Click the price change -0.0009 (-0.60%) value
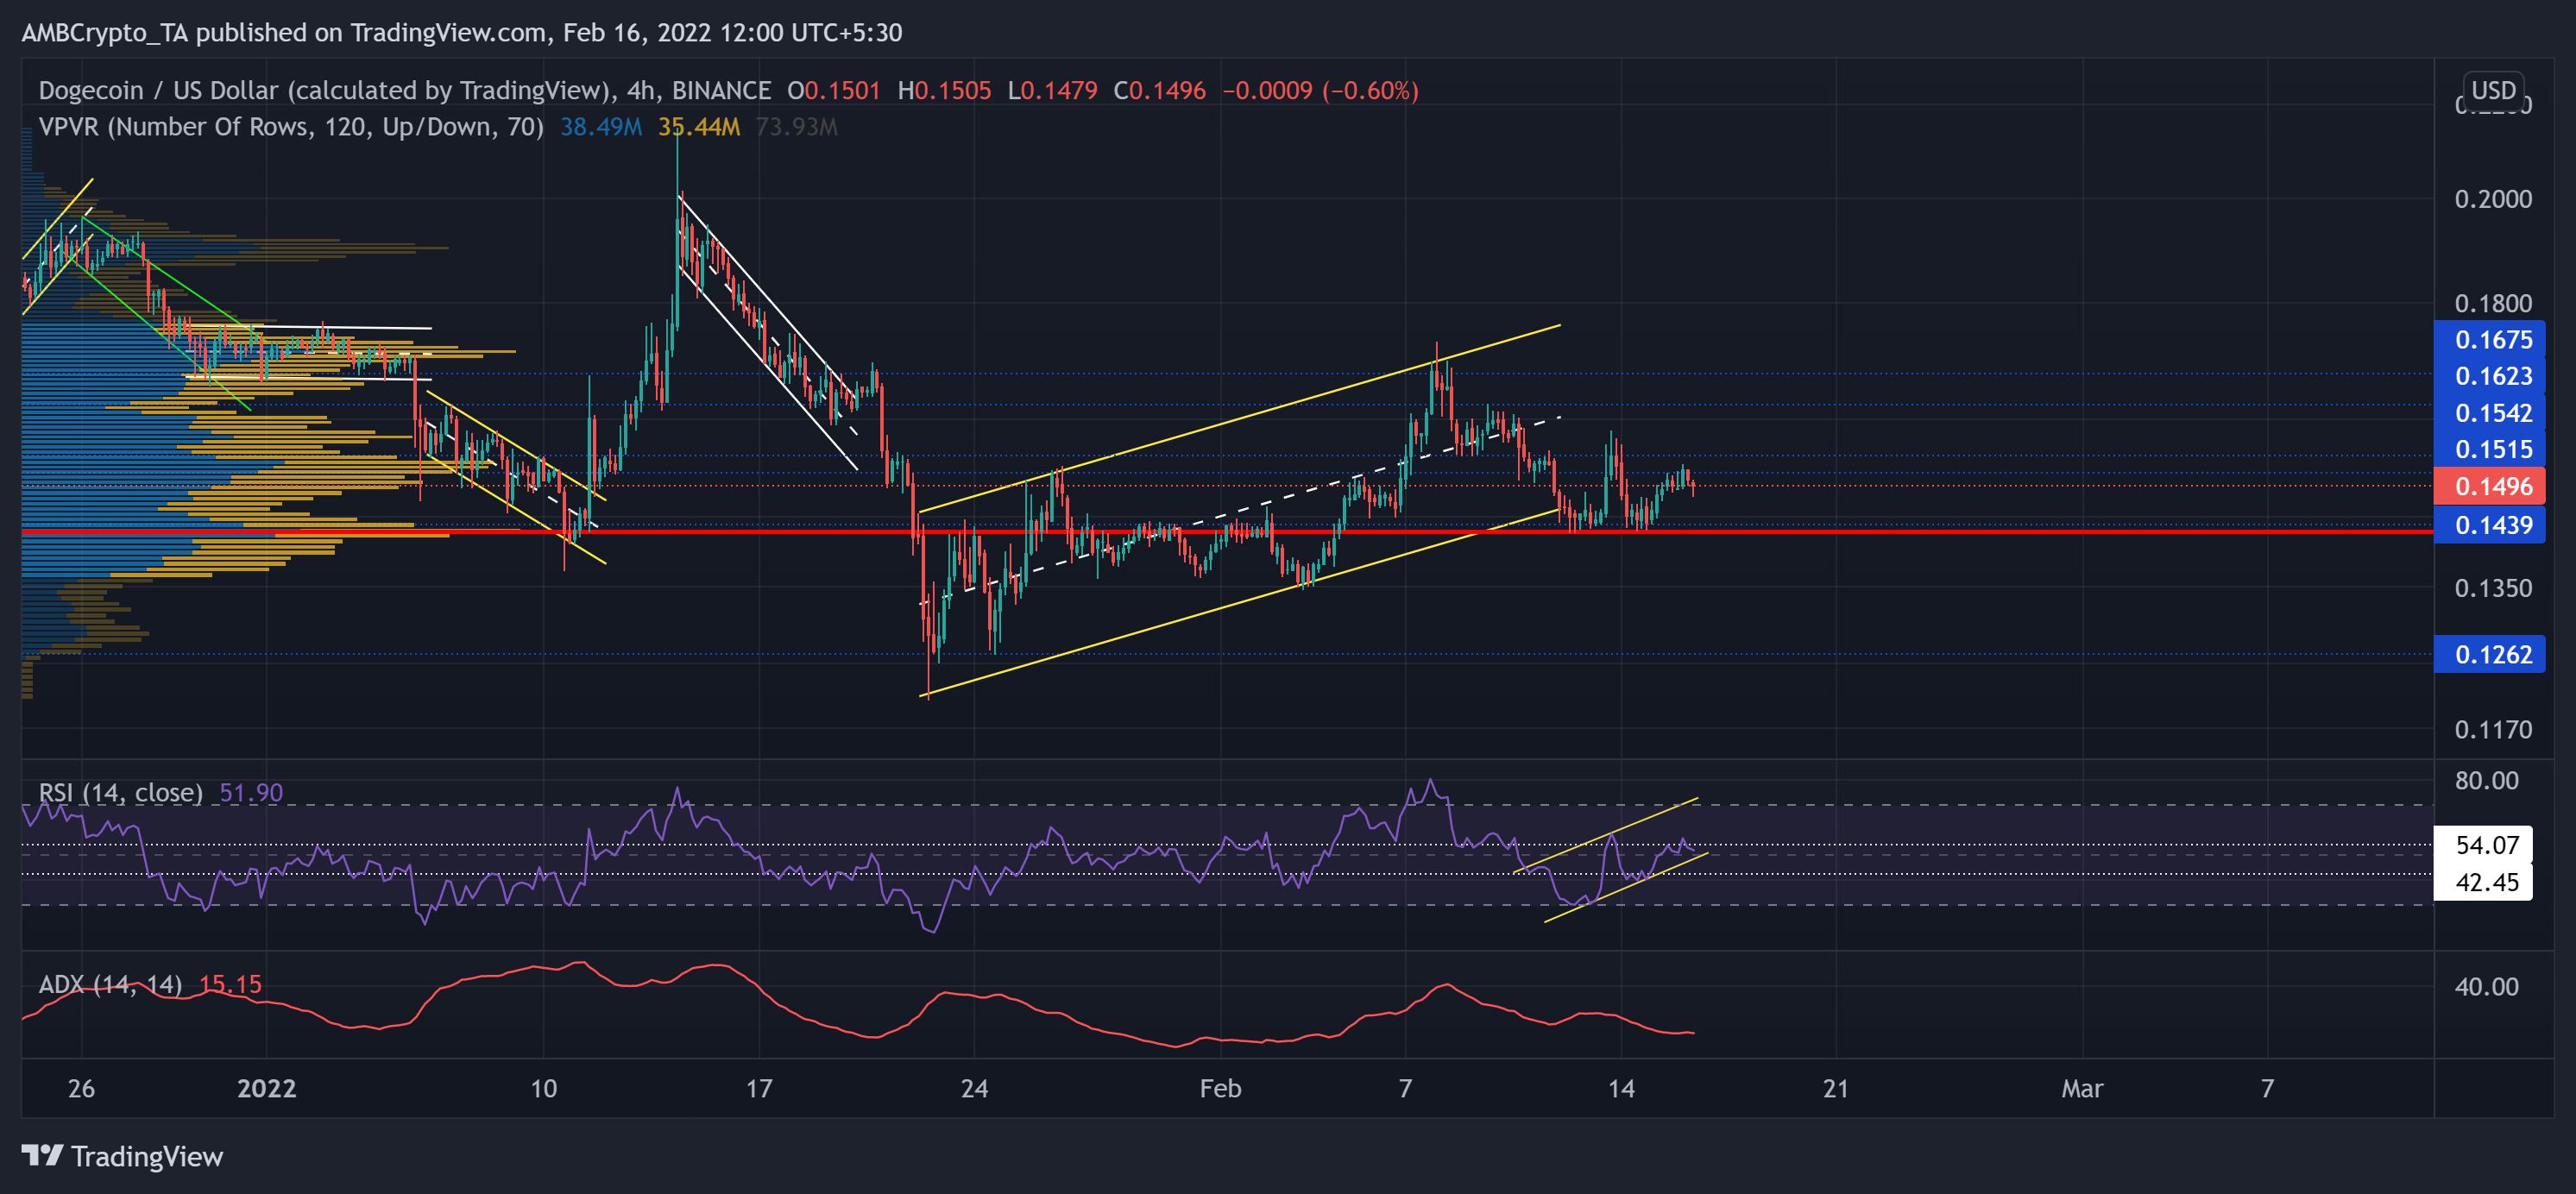The height and width of the screenshot is (1194, 2576). pos(1320,90)
